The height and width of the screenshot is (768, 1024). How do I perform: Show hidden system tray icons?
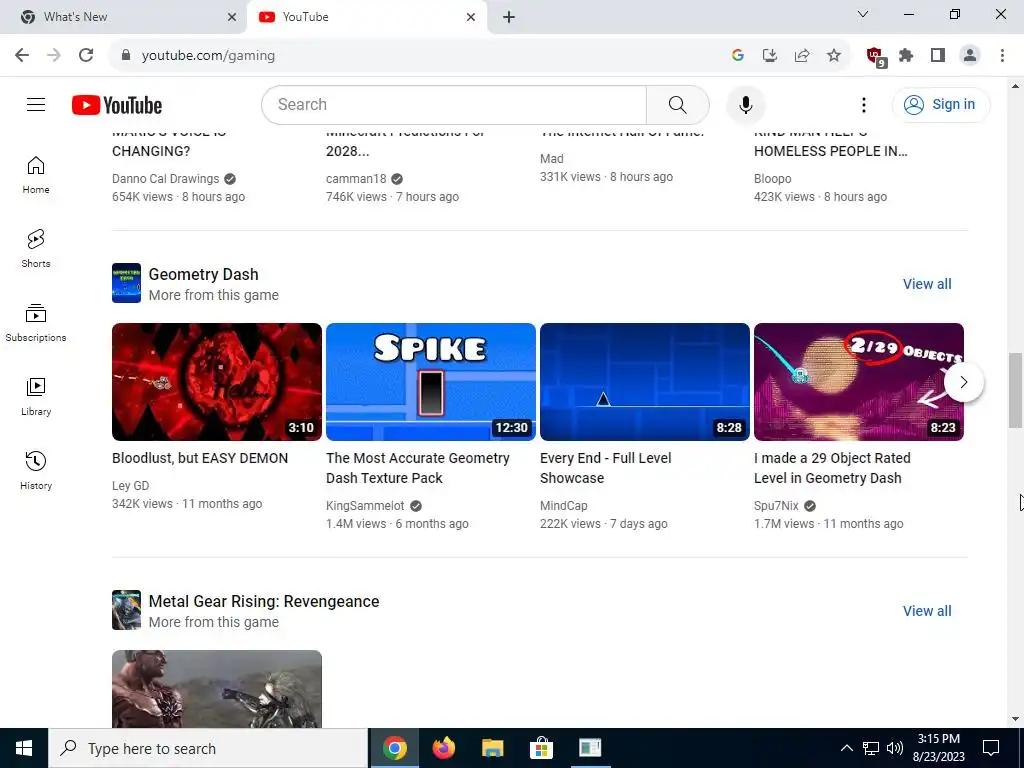tap(846, 748)
